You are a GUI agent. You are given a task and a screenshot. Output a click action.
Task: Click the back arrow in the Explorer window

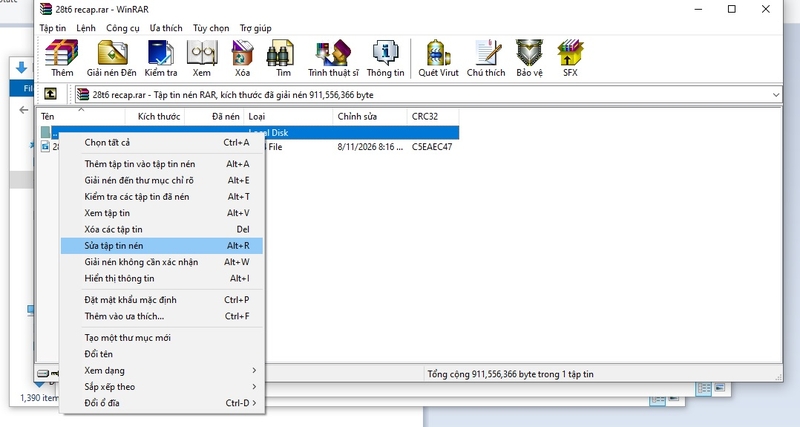(23, 110)
